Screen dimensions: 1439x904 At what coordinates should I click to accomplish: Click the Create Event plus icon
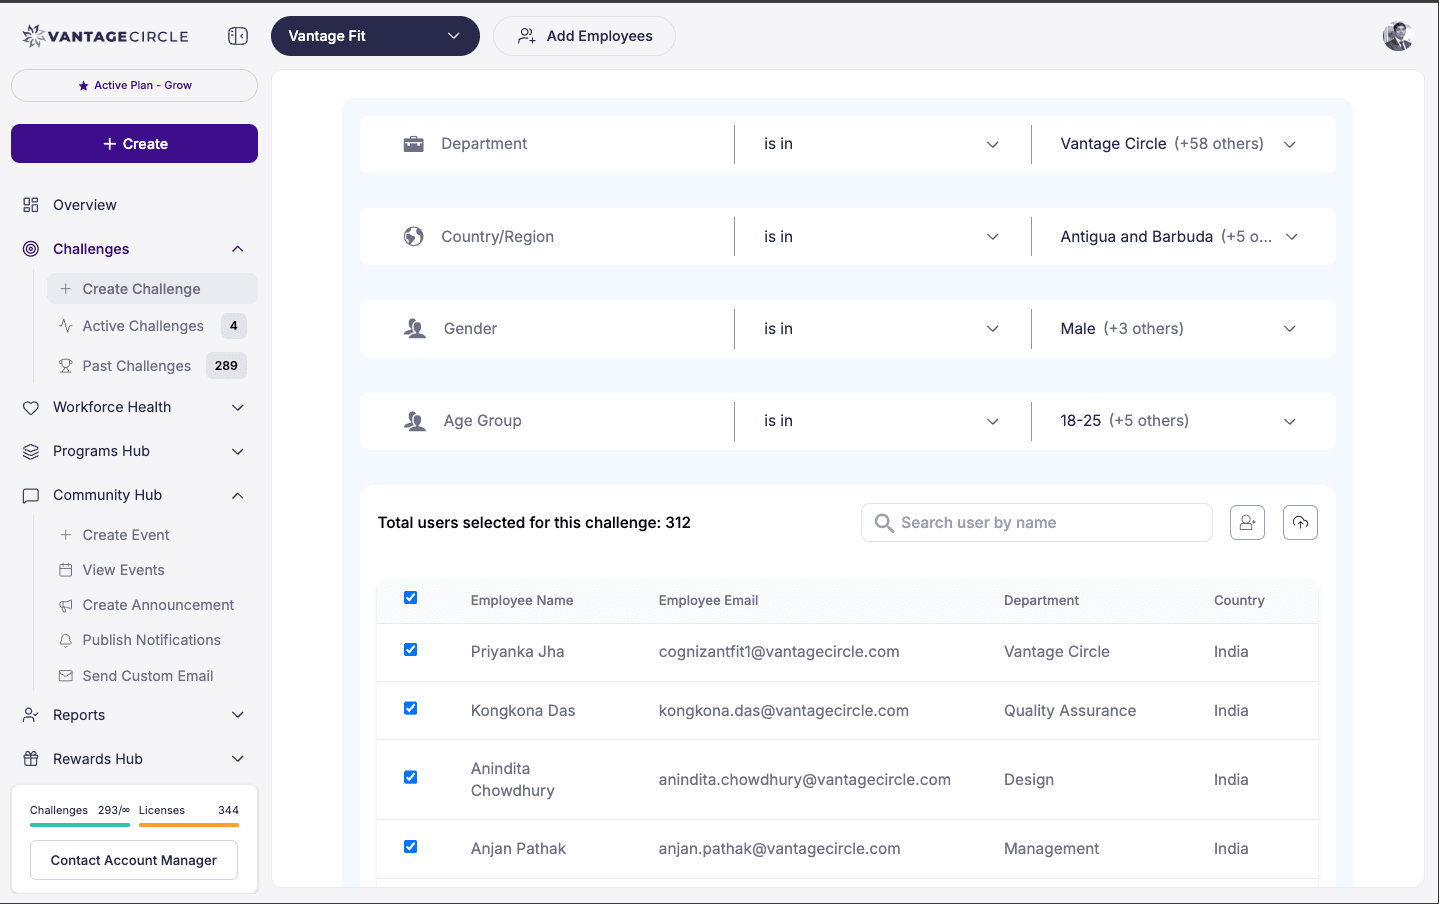coord(66,535)
